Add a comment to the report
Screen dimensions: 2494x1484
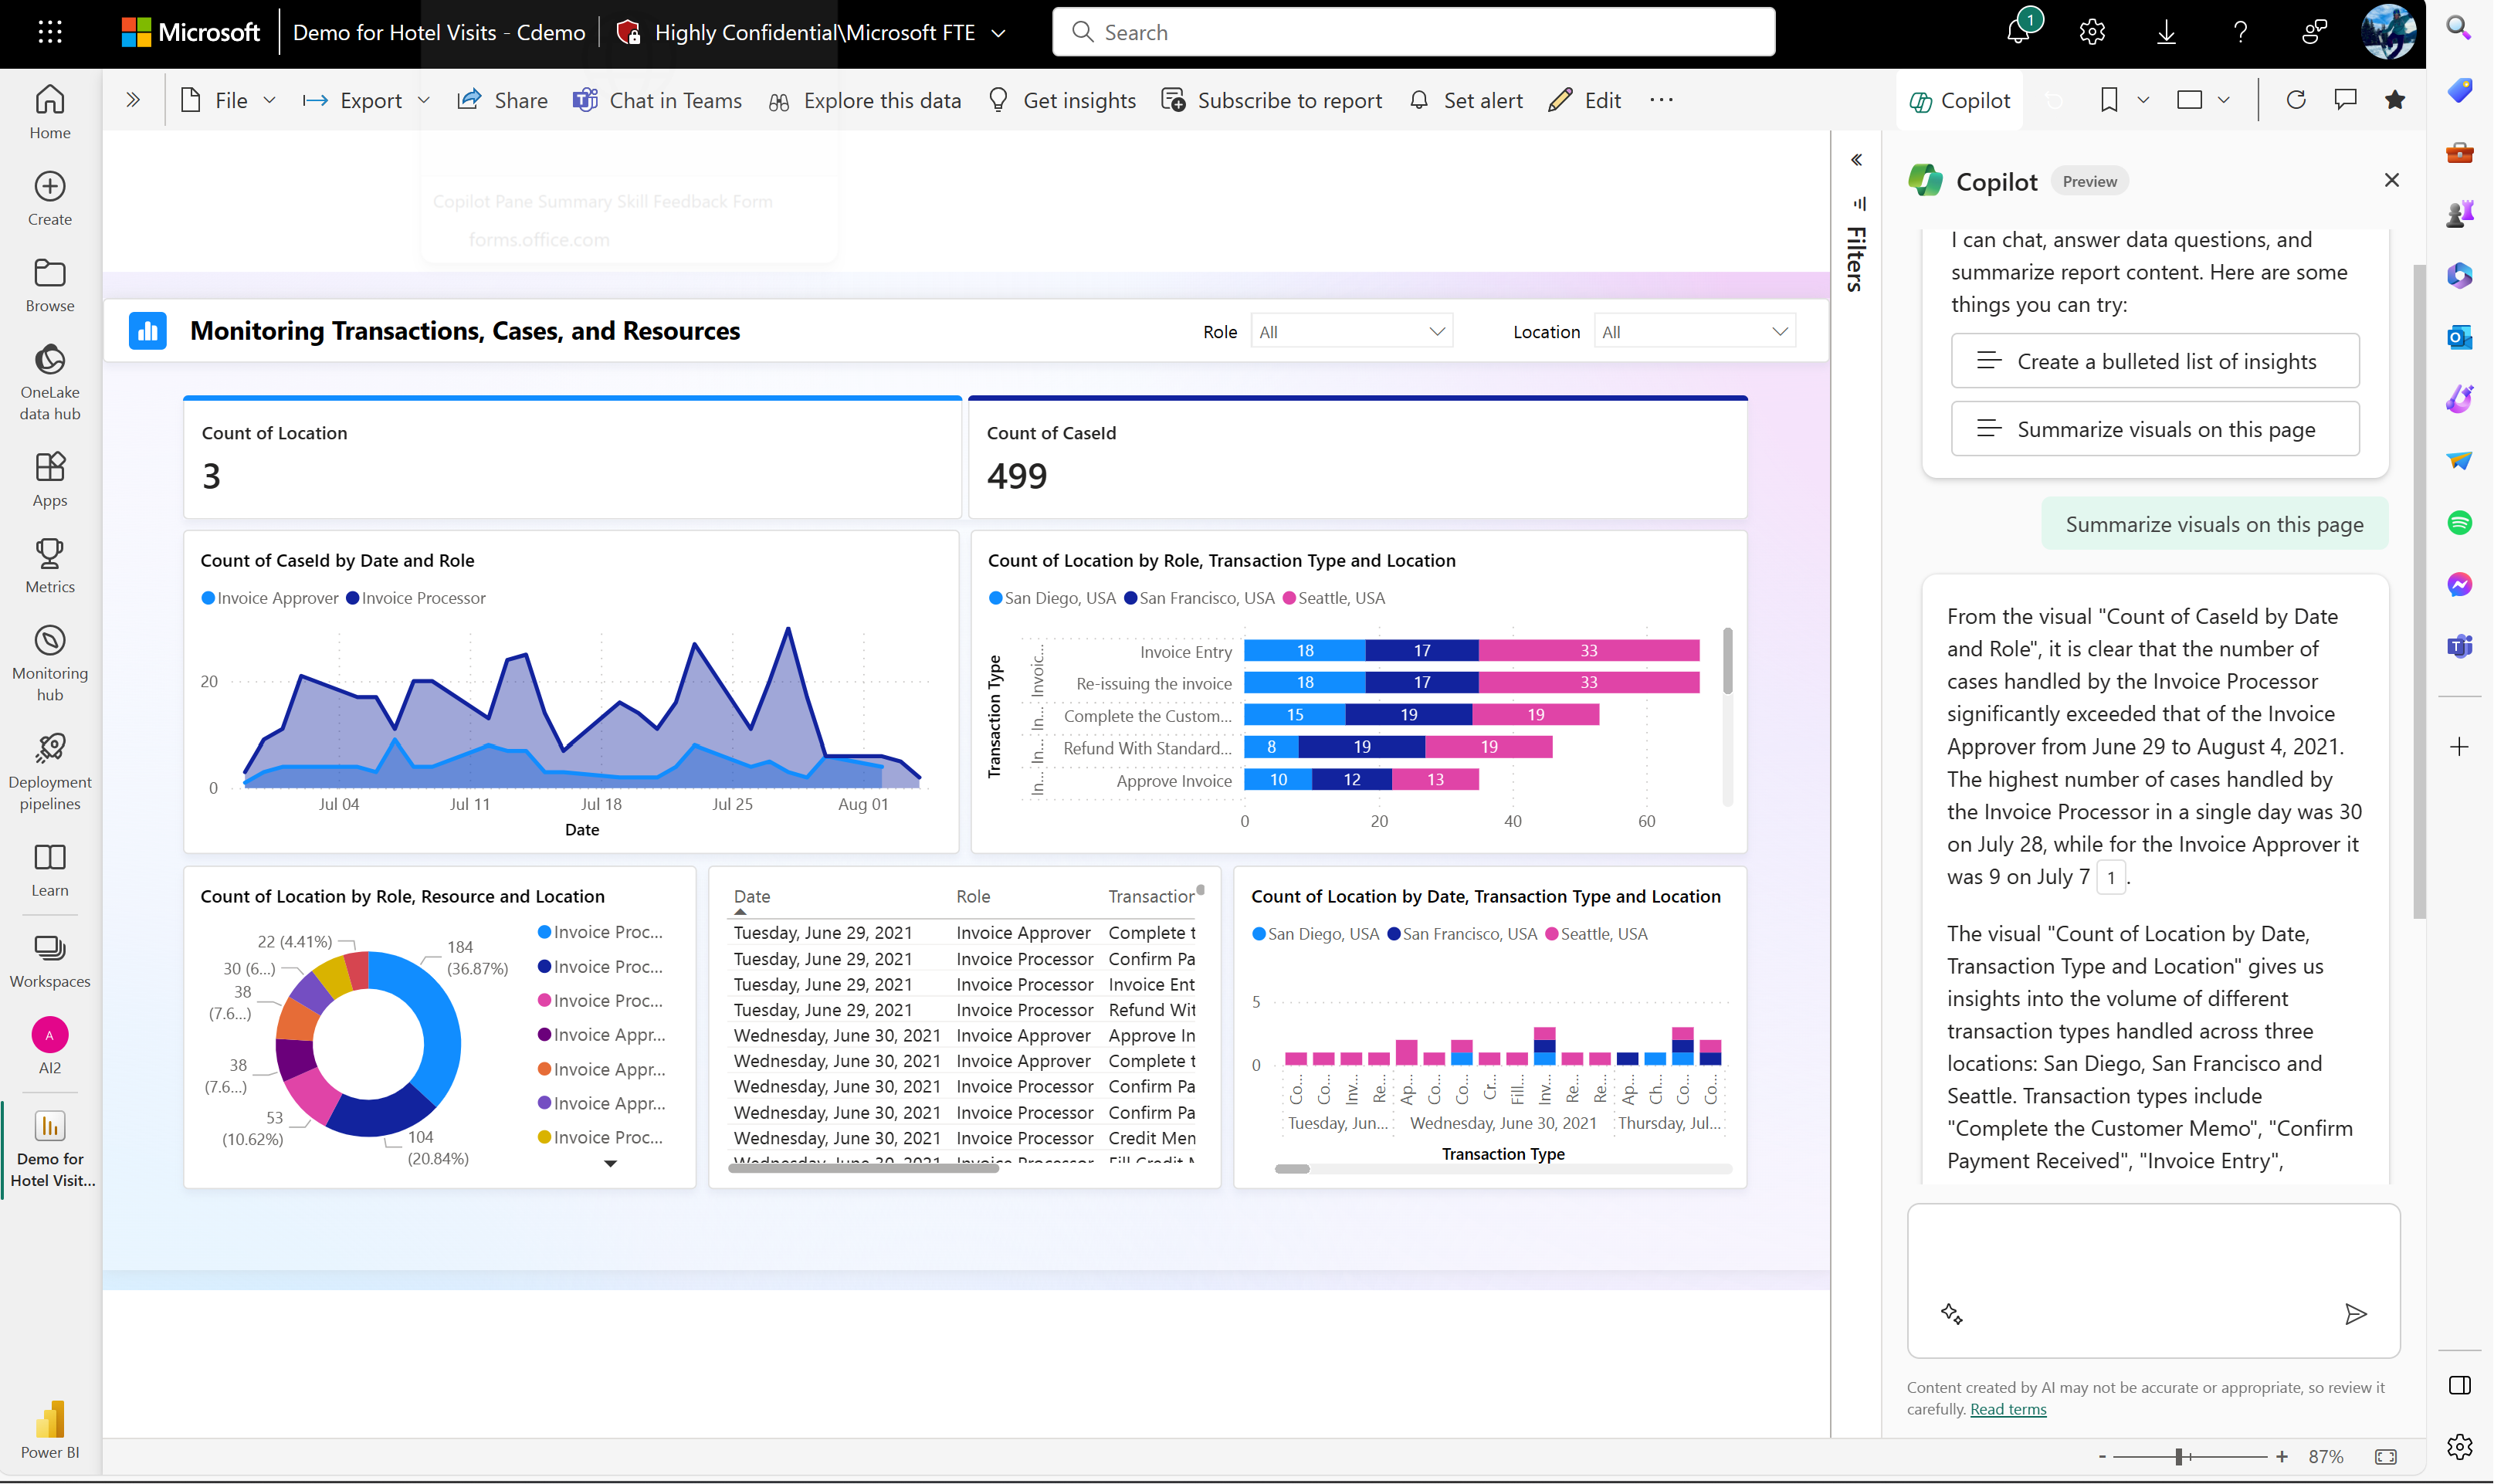[x=2344, y=99]
